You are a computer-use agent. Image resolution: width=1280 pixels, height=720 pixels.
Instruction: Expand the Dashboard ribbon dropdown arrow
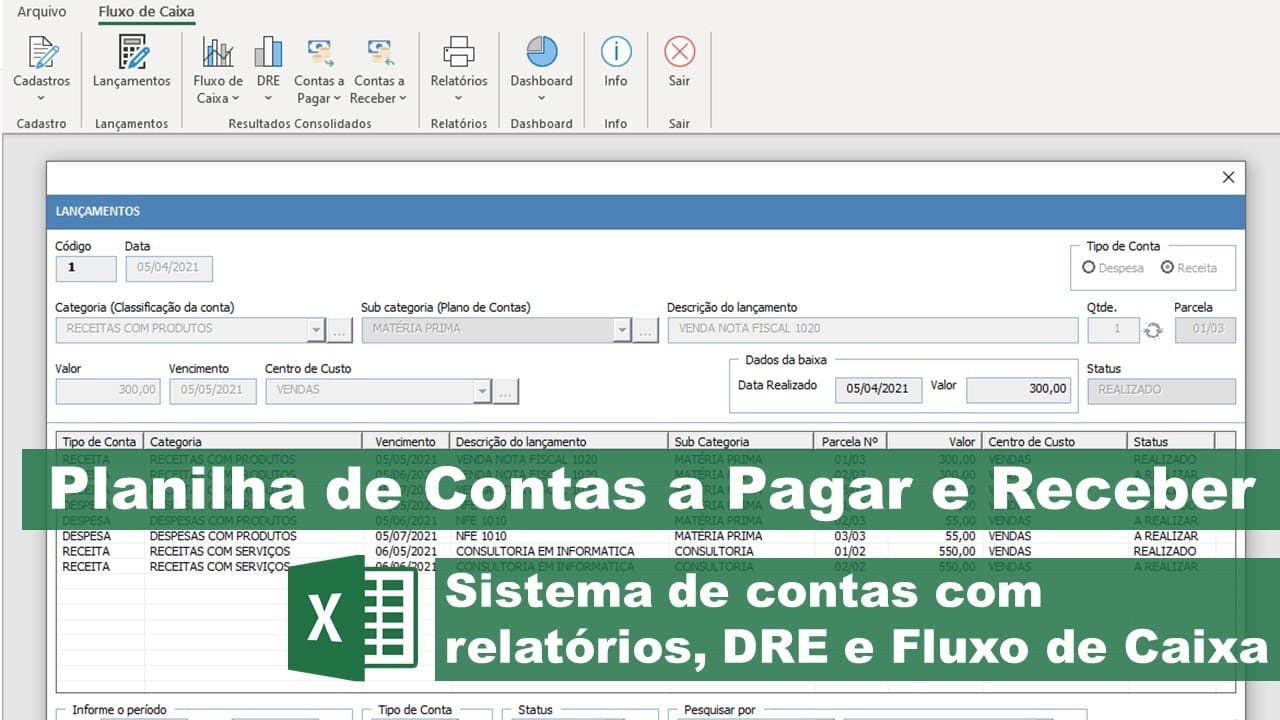[541, 98]
